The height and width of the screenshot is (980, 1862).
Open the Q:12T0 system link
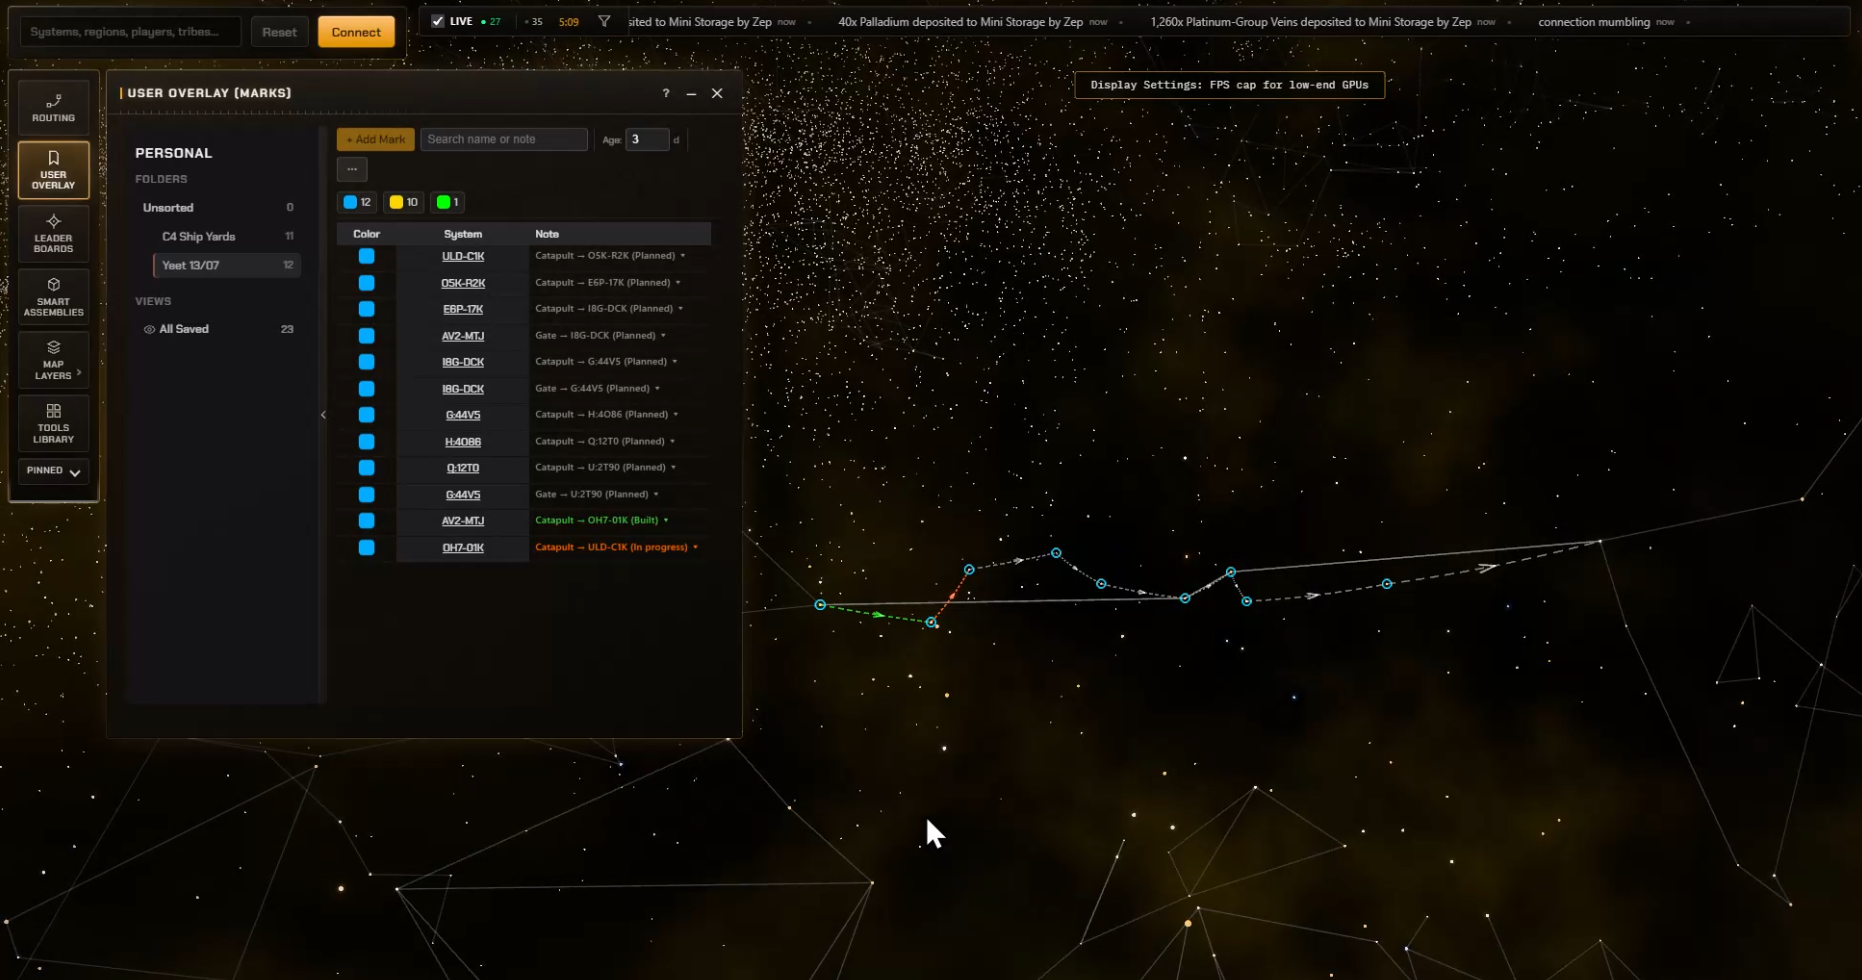(463, 468)
